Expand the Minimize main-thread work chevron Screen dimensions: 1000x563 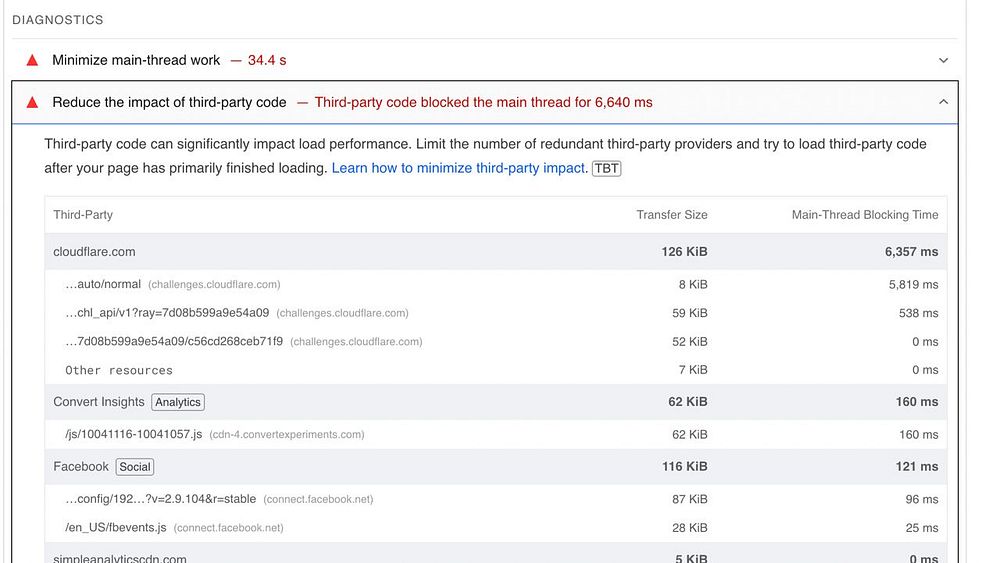943,61
